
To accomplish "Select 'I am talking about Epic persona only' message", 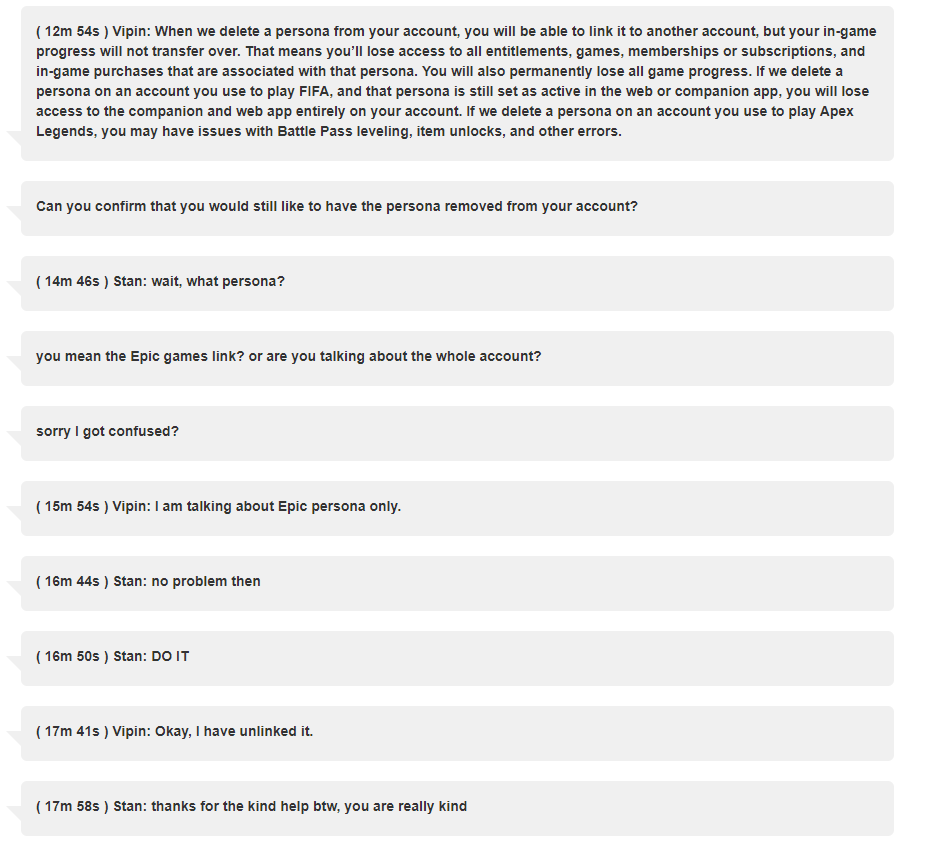I will click(x=457, y=508).
